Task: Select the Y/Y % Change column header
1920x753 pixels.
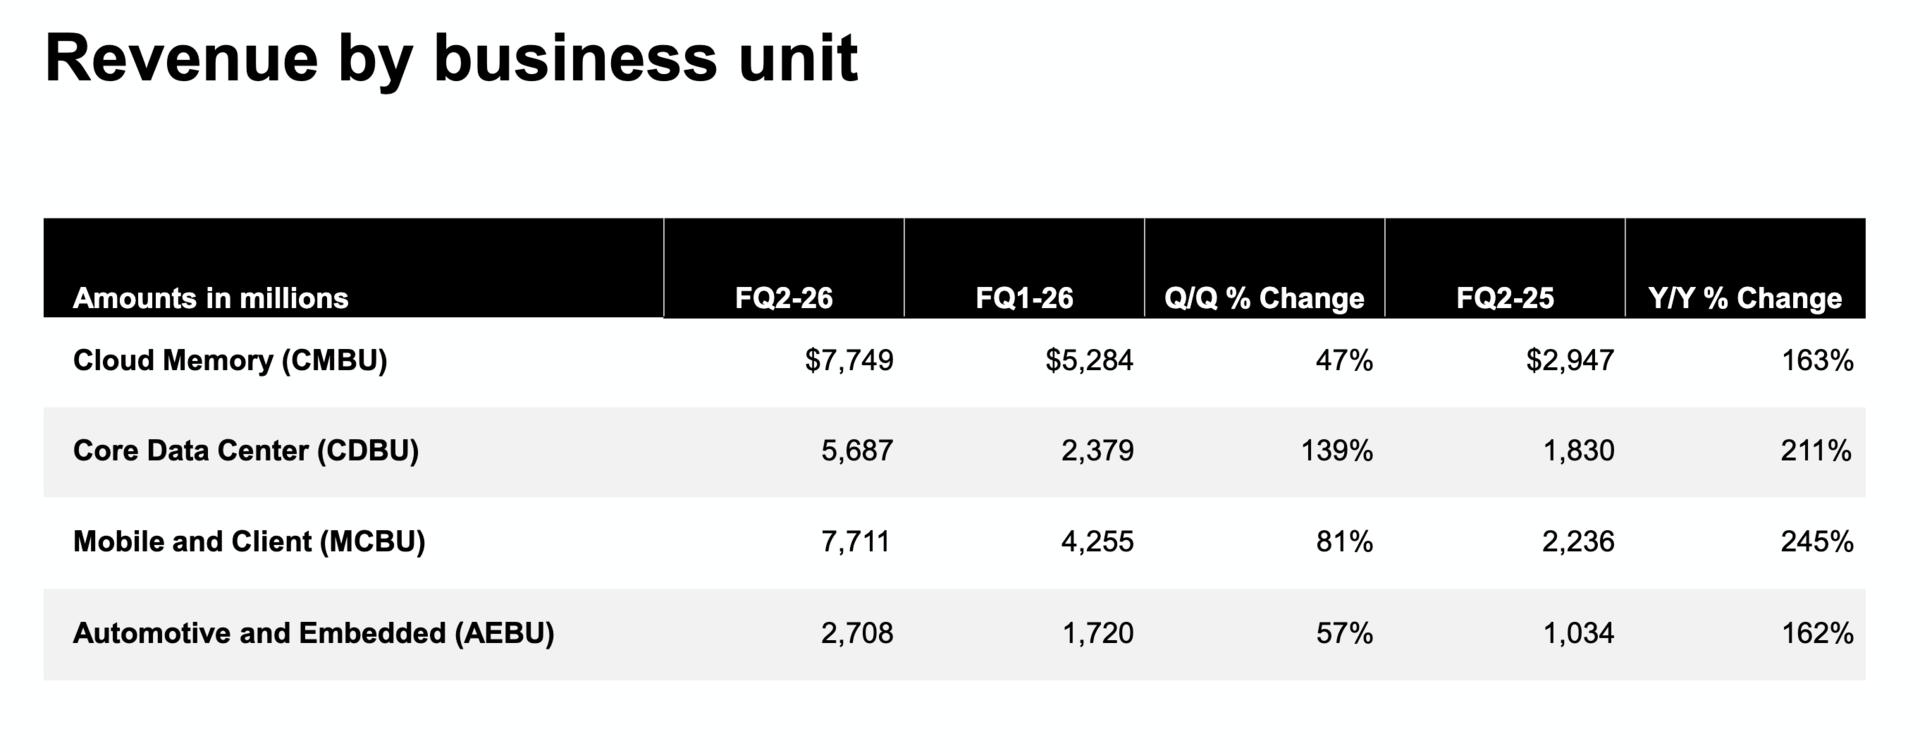Action: point(1745,298)
